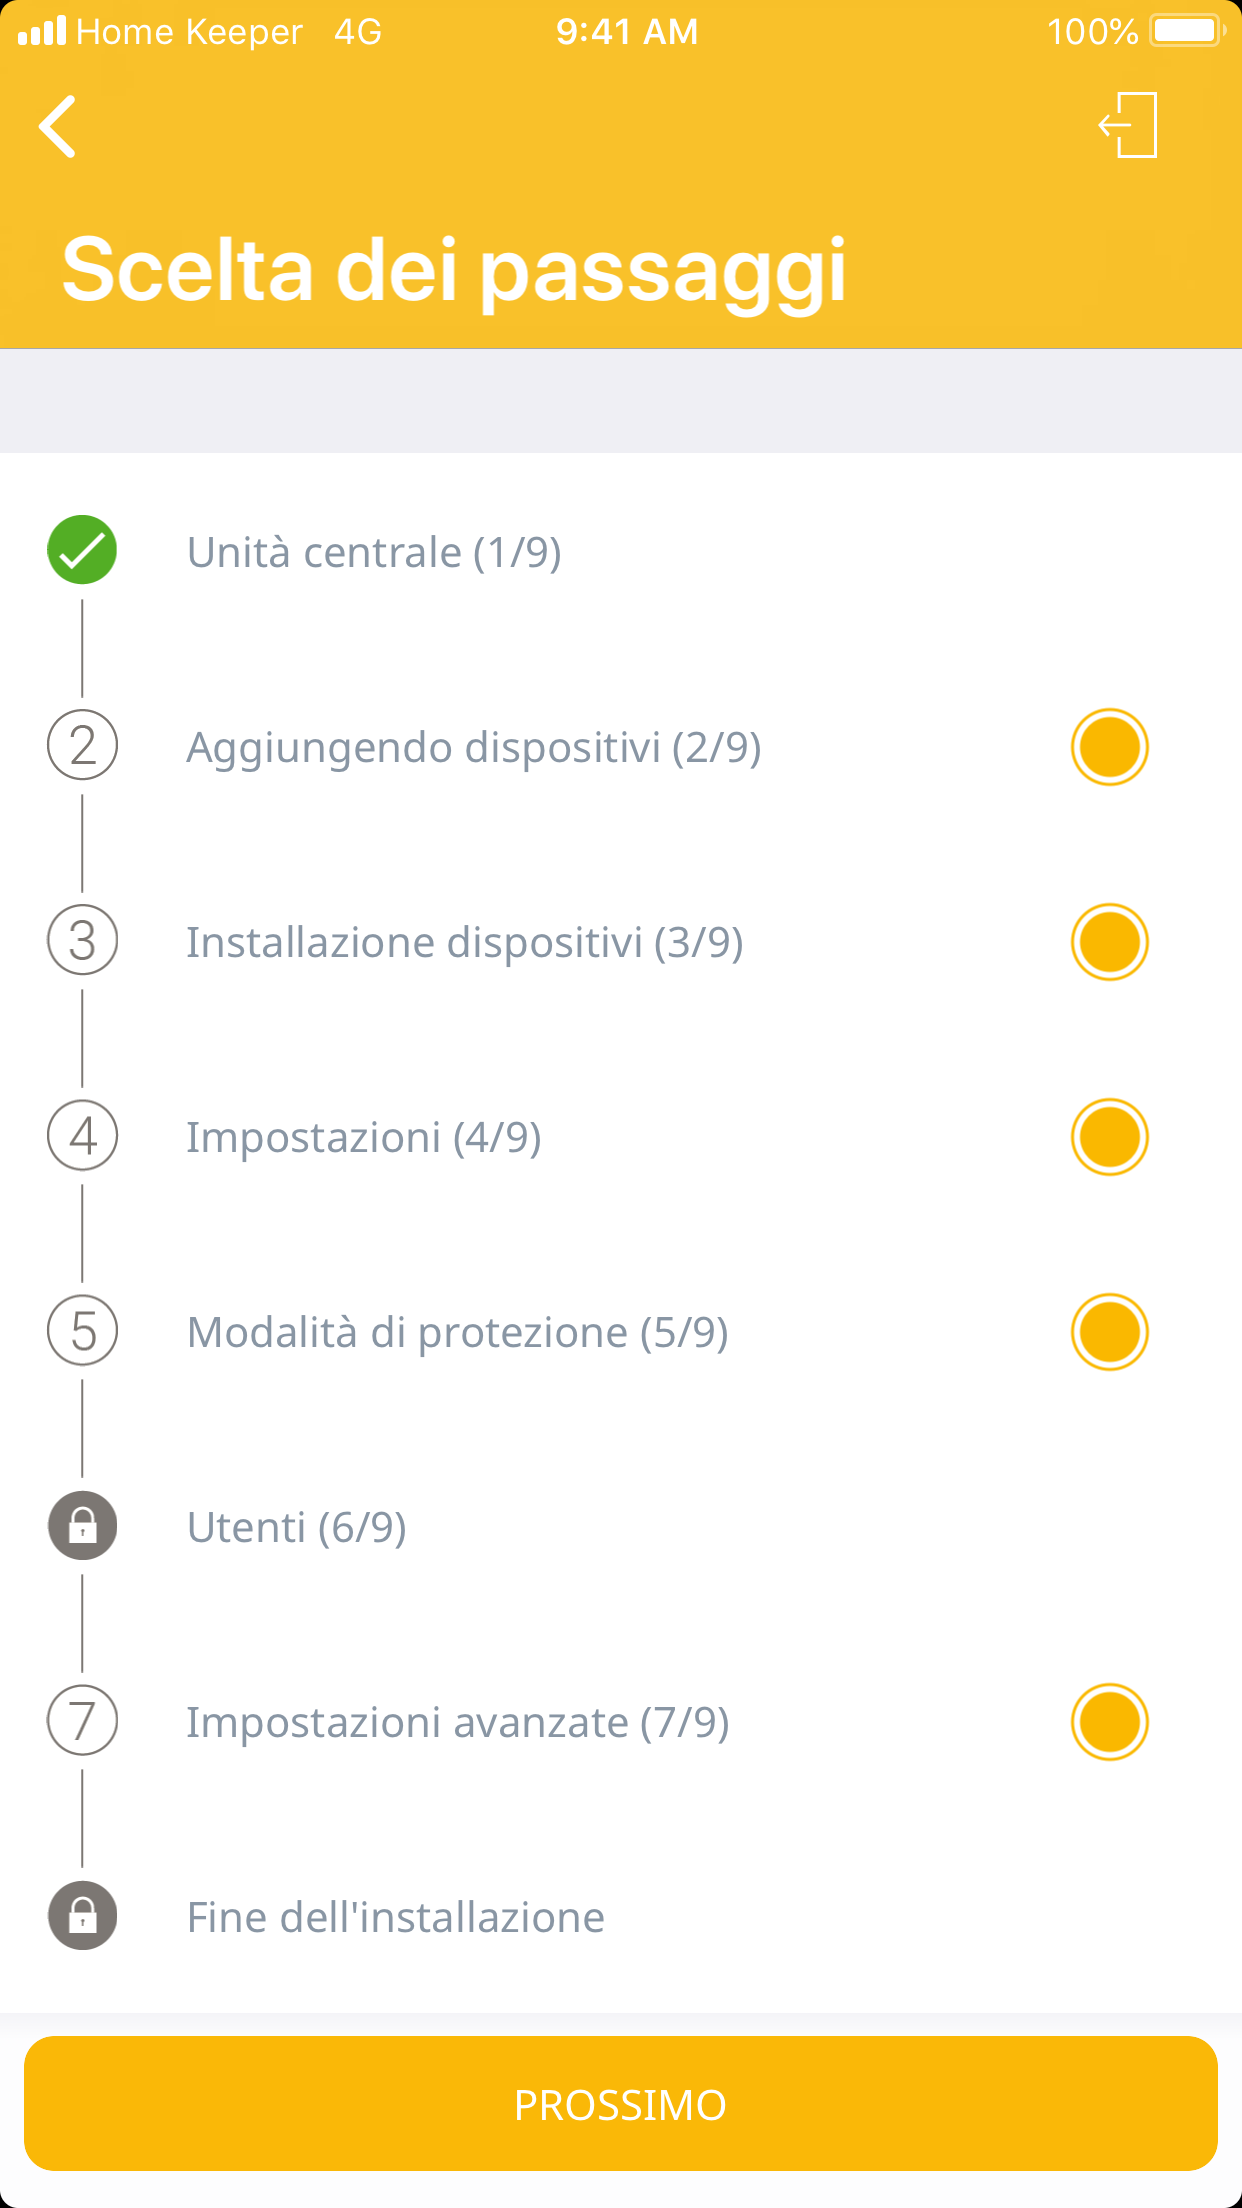Tap the exit wizard door icon
Image resolution: width=1242 pixels, height=2208 pixels.
(x=1129, y=125)
